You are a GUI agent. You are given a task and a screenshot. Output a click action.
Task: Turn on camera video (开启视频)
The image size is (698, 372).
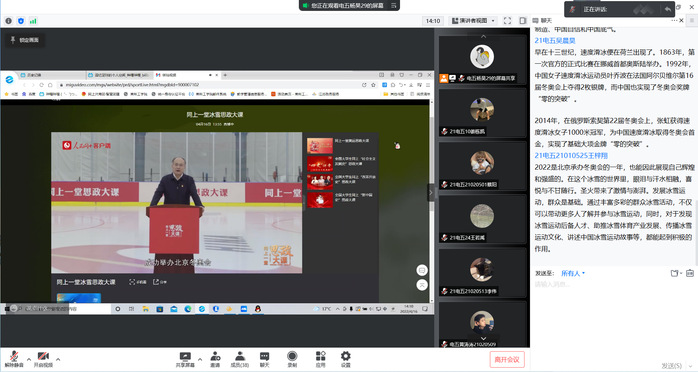click(x=43, y=359)
